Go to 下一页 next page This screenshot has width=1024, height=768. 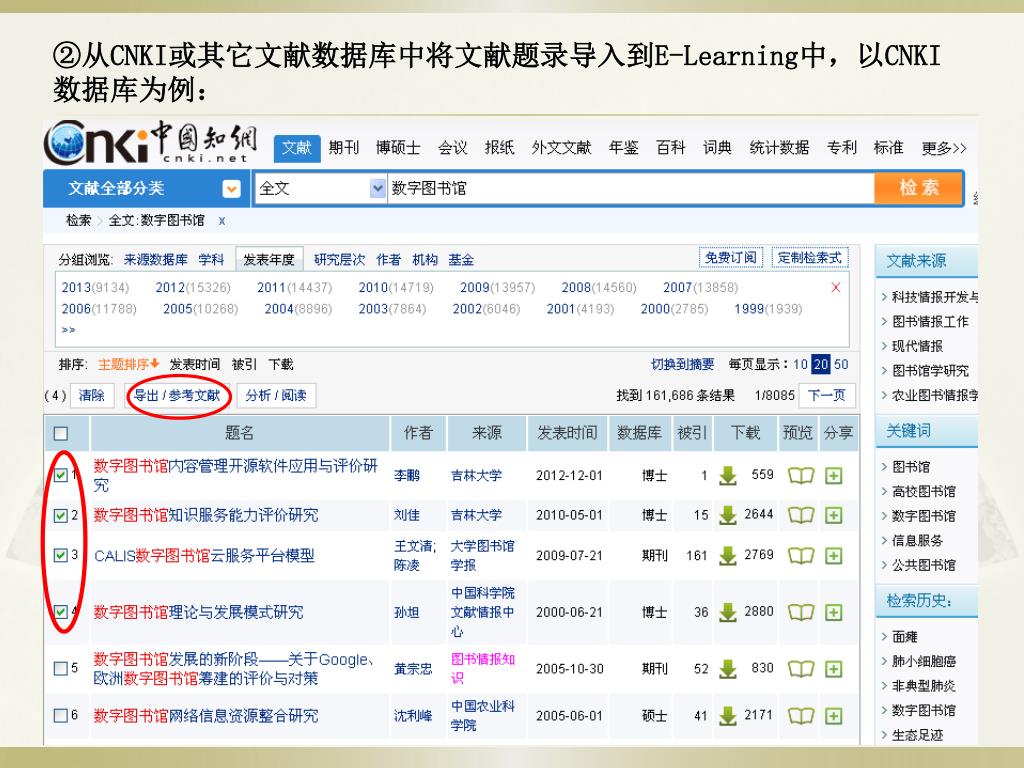point(827,395)
